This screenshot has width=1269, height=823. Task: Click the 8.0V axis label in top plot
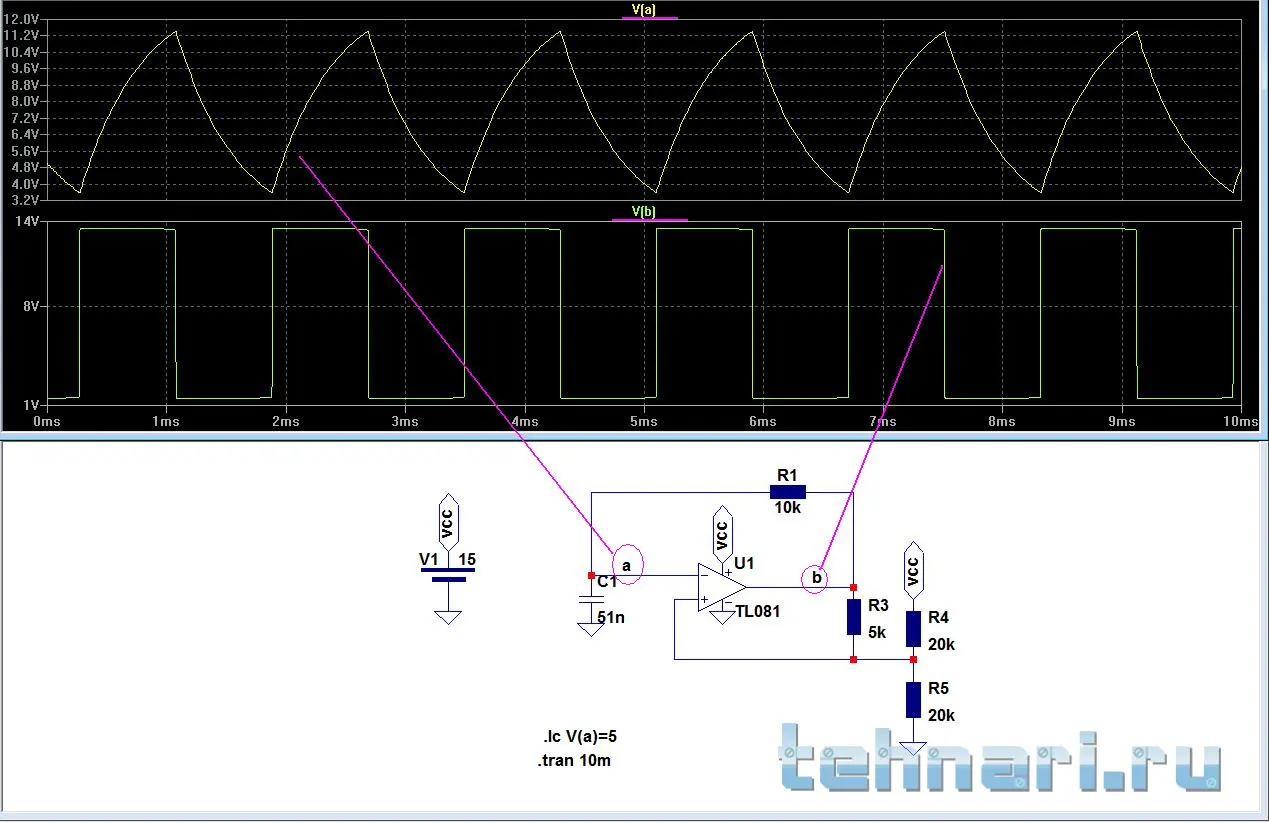tap(23, 101)
